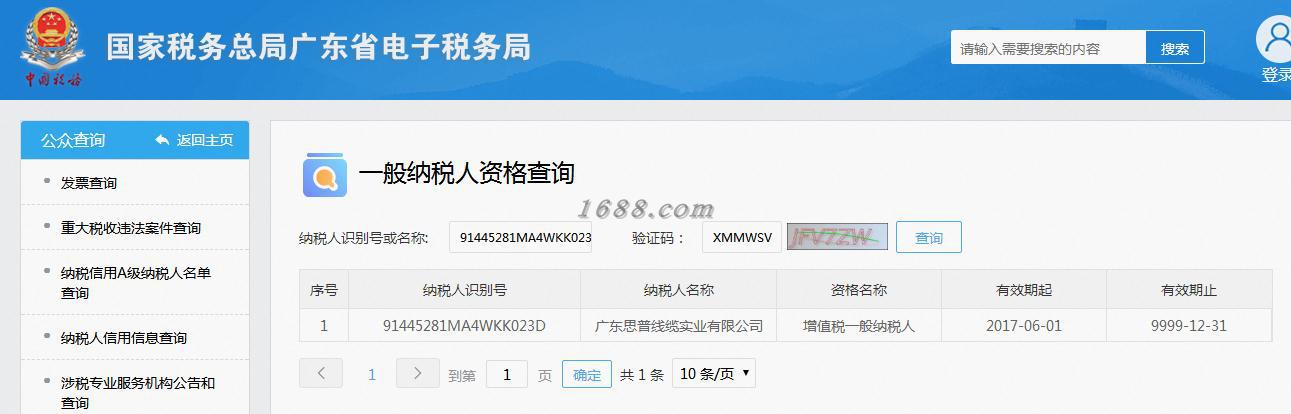Select page 1 in pagination
The width and height of the screenshot is (1291, 414).
pyautogui.click(x=372, y=374)
